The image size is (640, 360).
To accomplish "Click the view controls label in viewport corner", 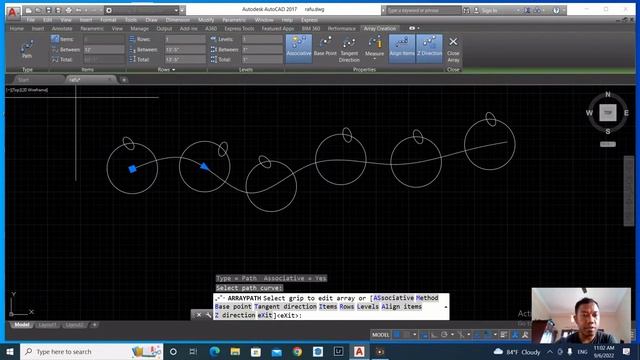I will pyautogui.click(x=27, y=90).
